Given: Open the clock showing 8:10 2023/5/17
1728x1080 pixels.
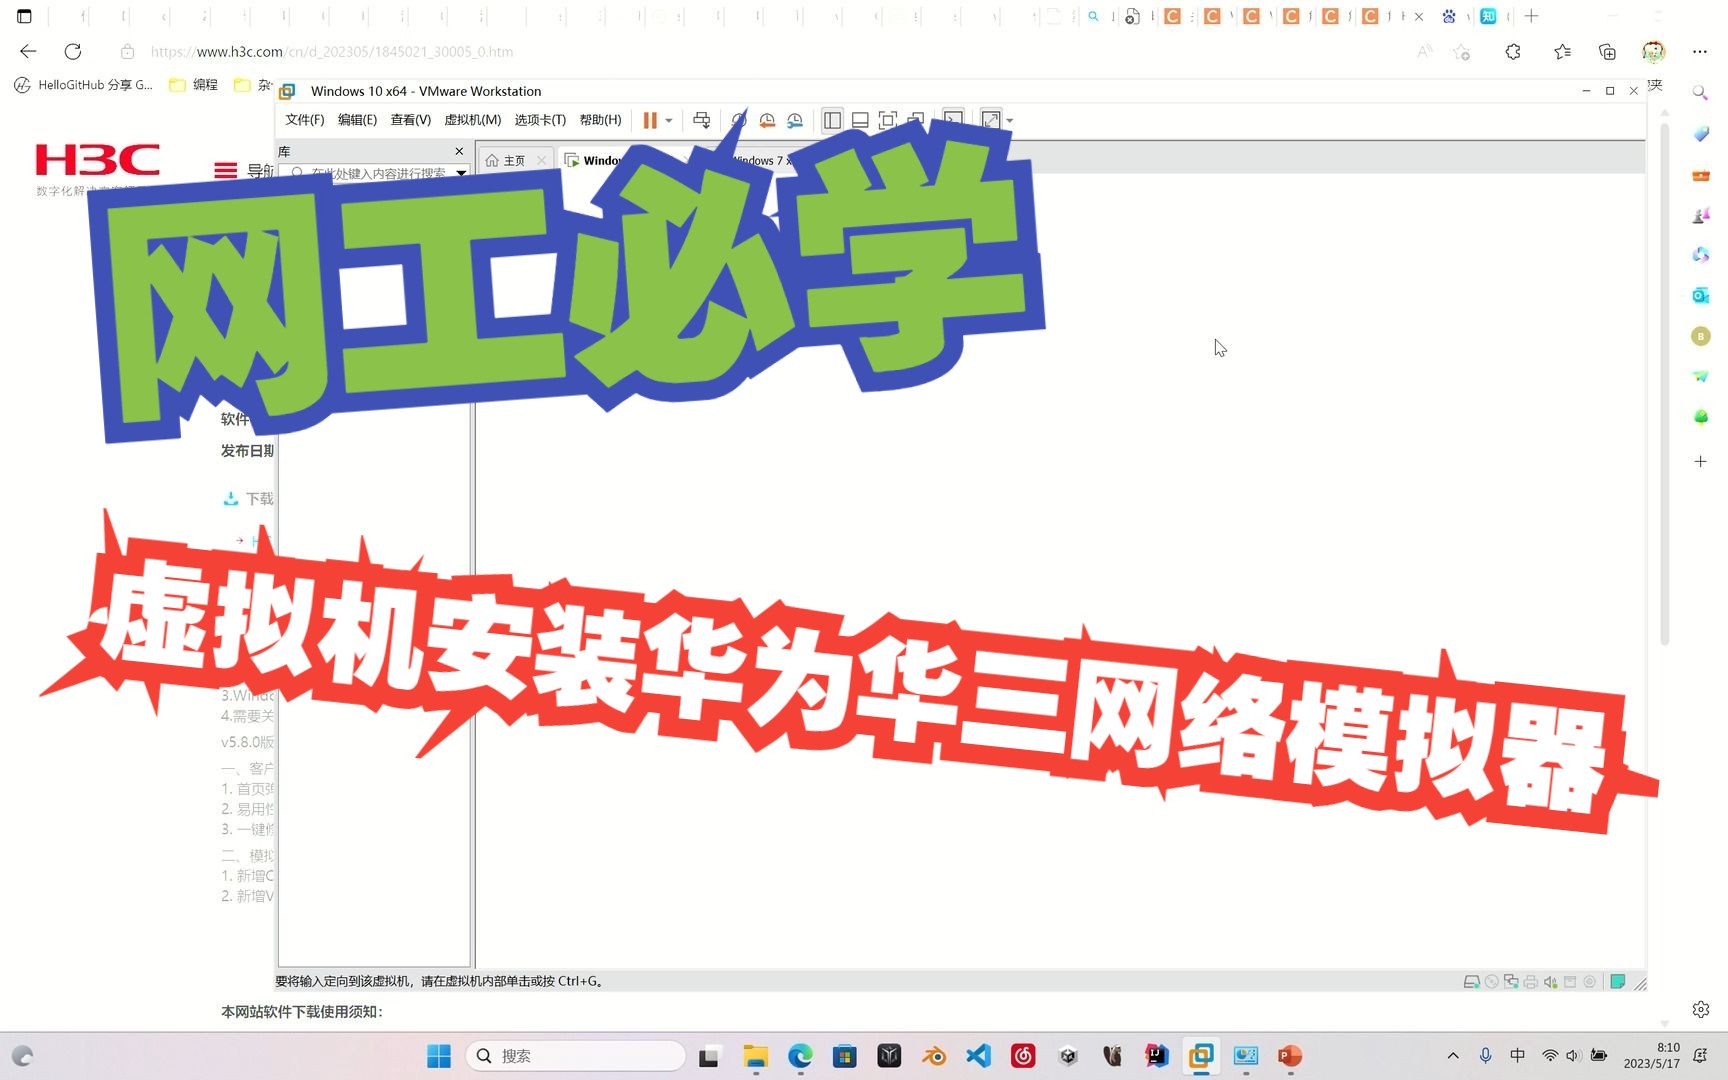Looking at the screenshot, I should (1651, 1056).
